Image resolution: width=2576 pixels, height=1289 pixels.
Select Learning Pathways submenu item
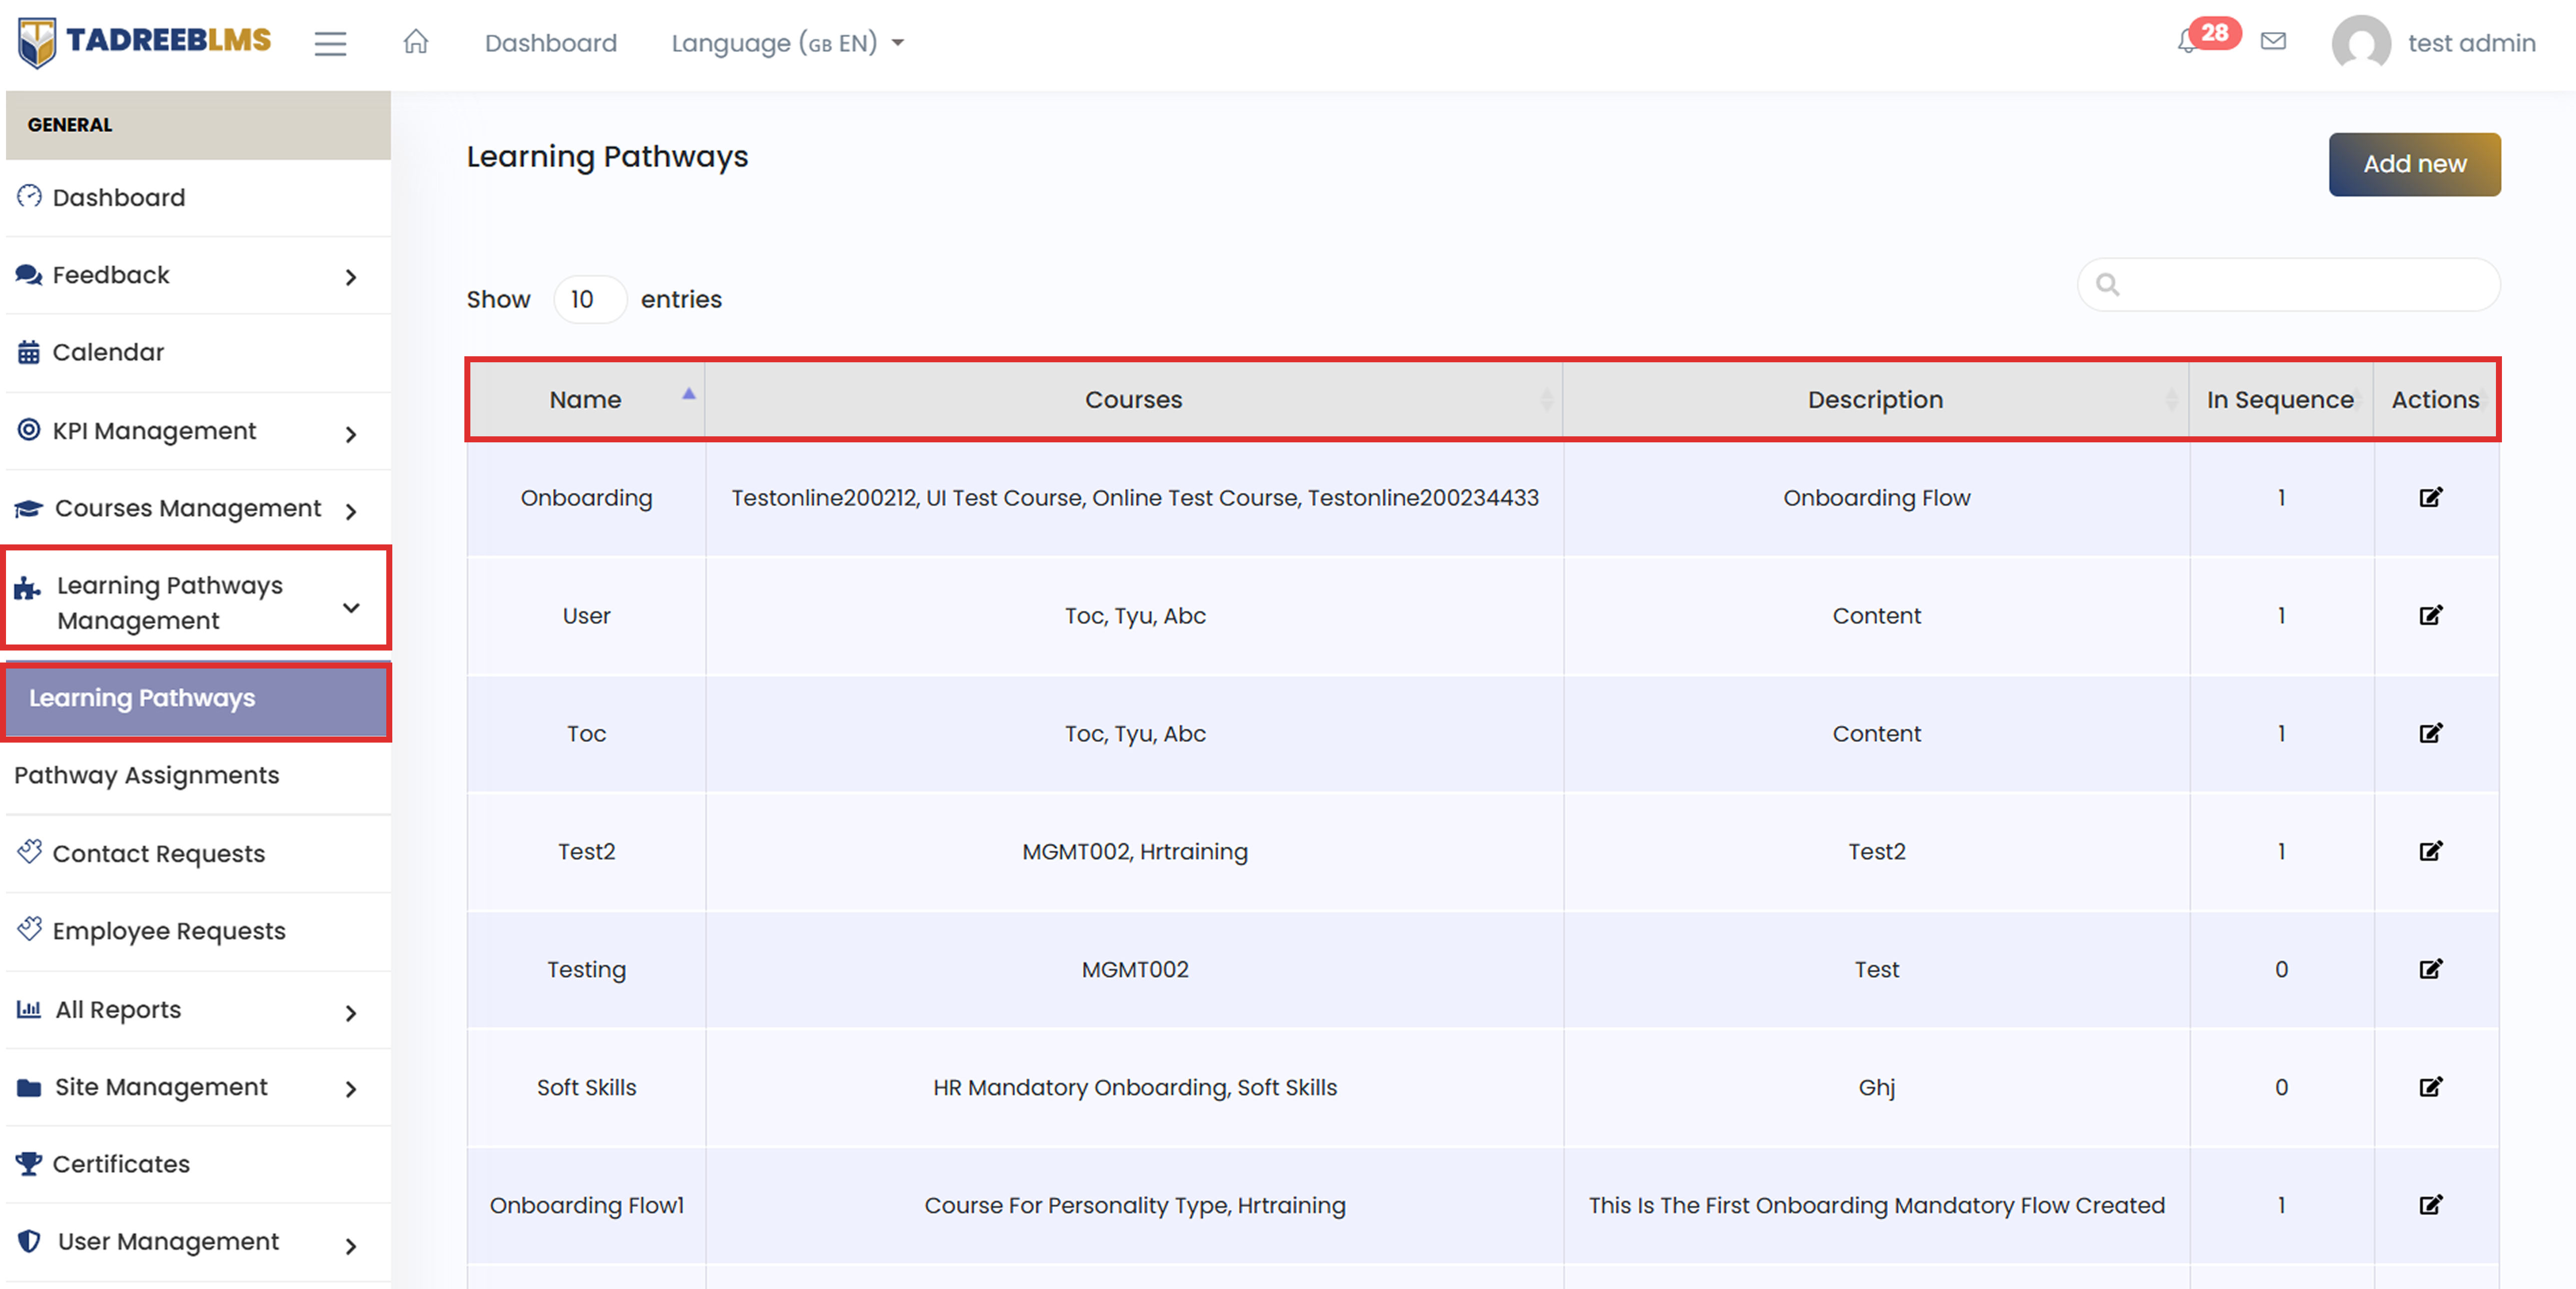[197, 699]
